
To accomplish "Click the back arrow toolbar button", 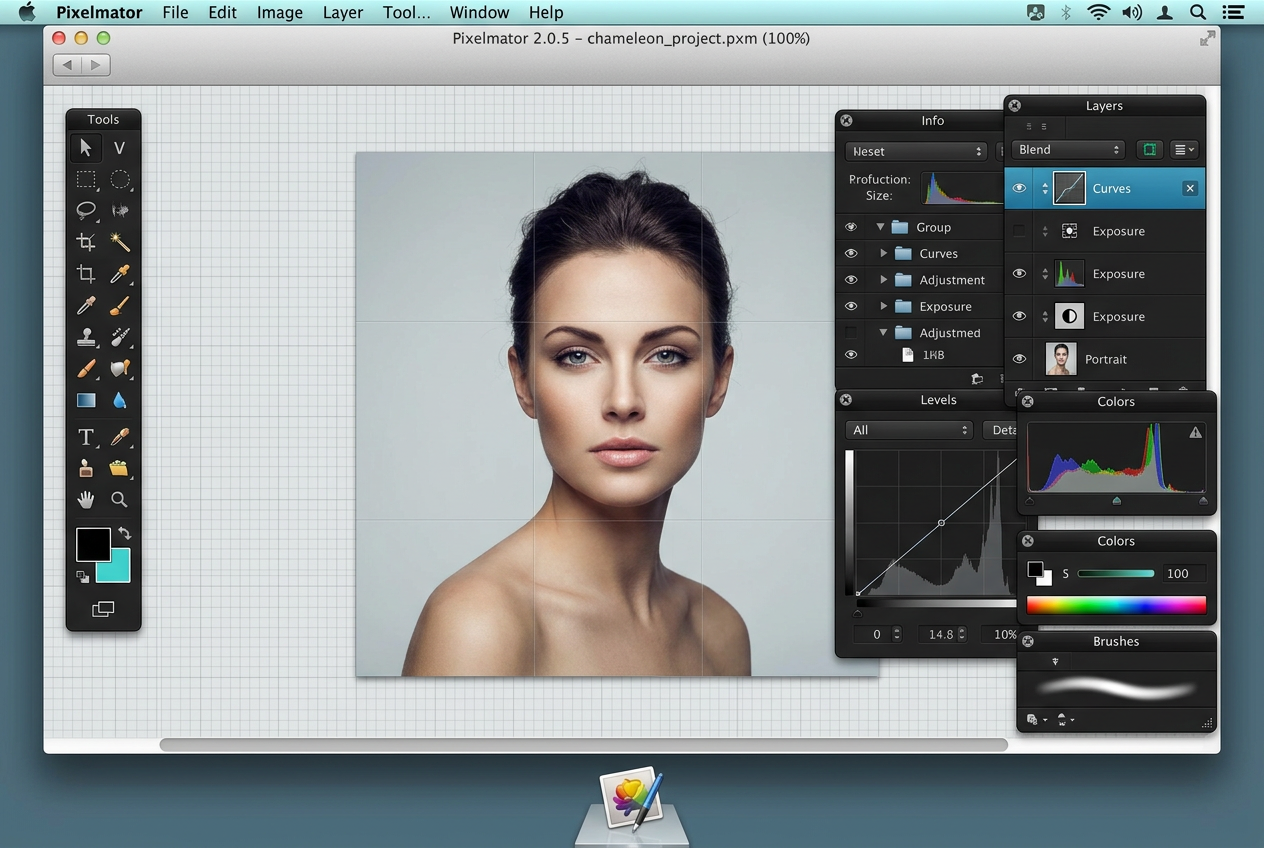I will tap(67, 65).
